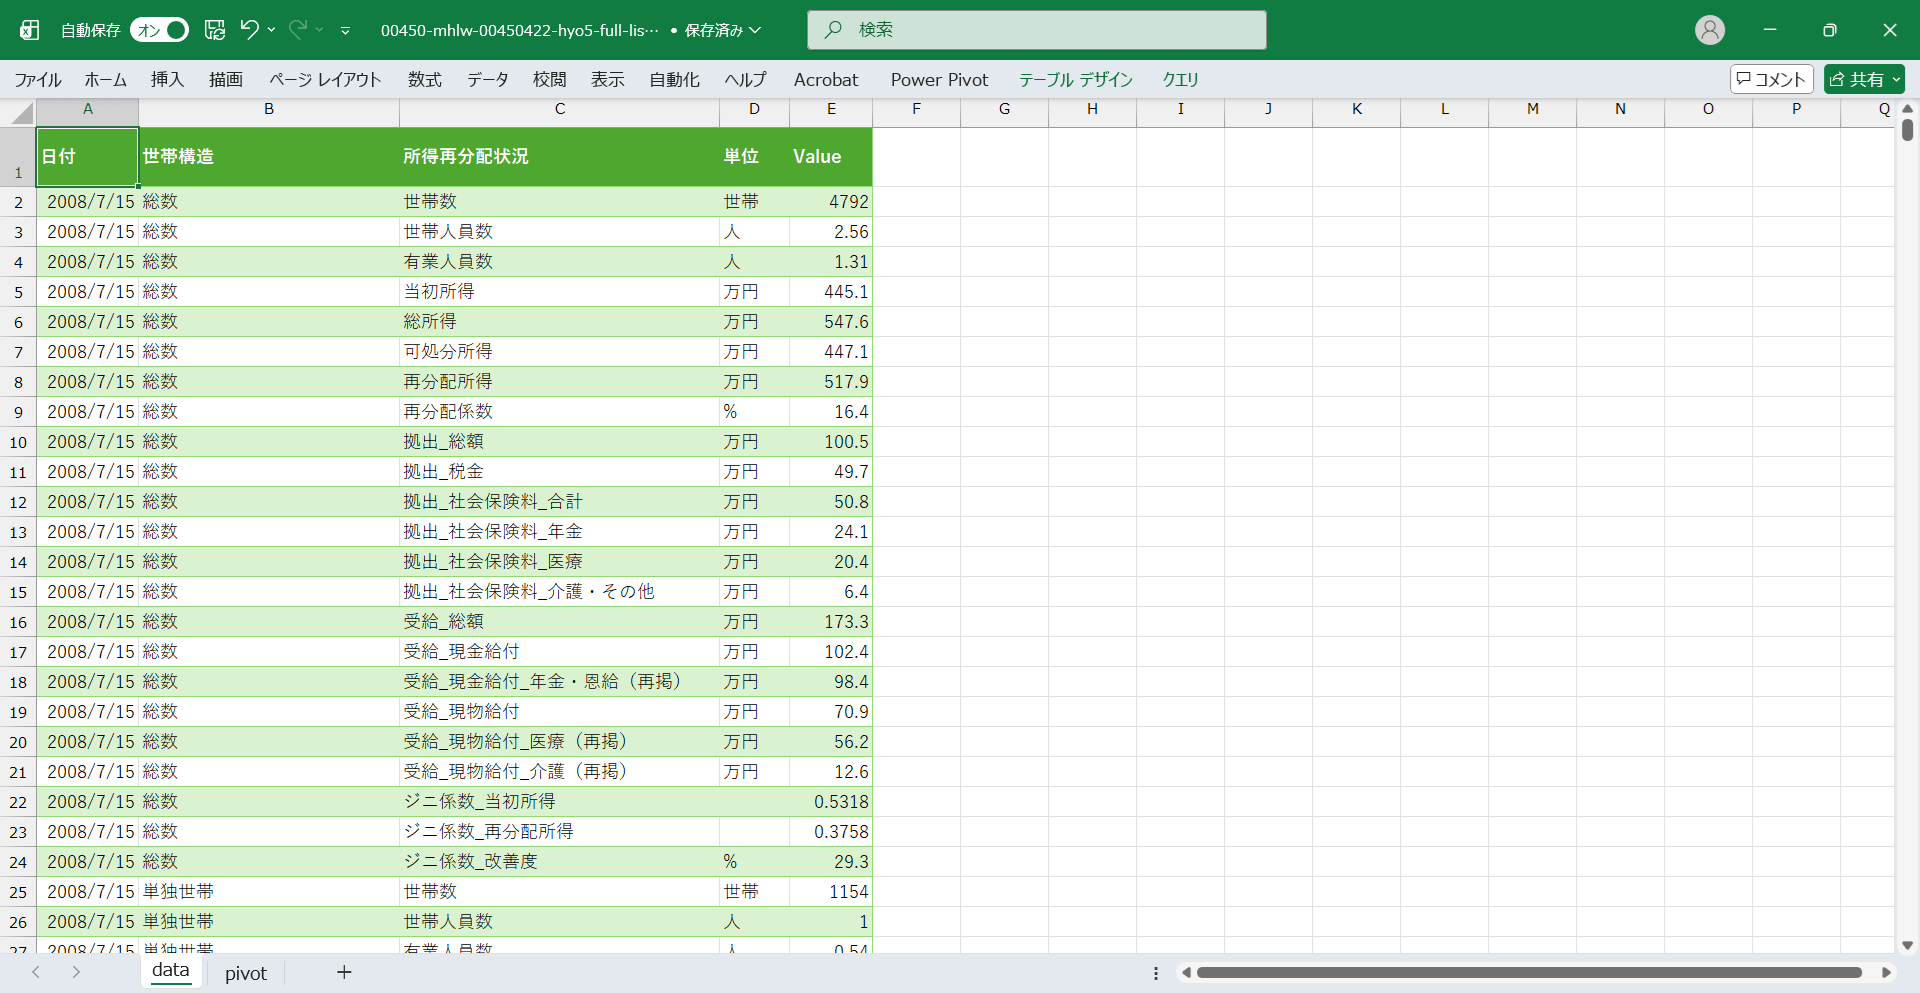Click the Excel app icon in title bar
This screenshot has width=1920, height=993.
pyautogui.click(x=30, y=30)
